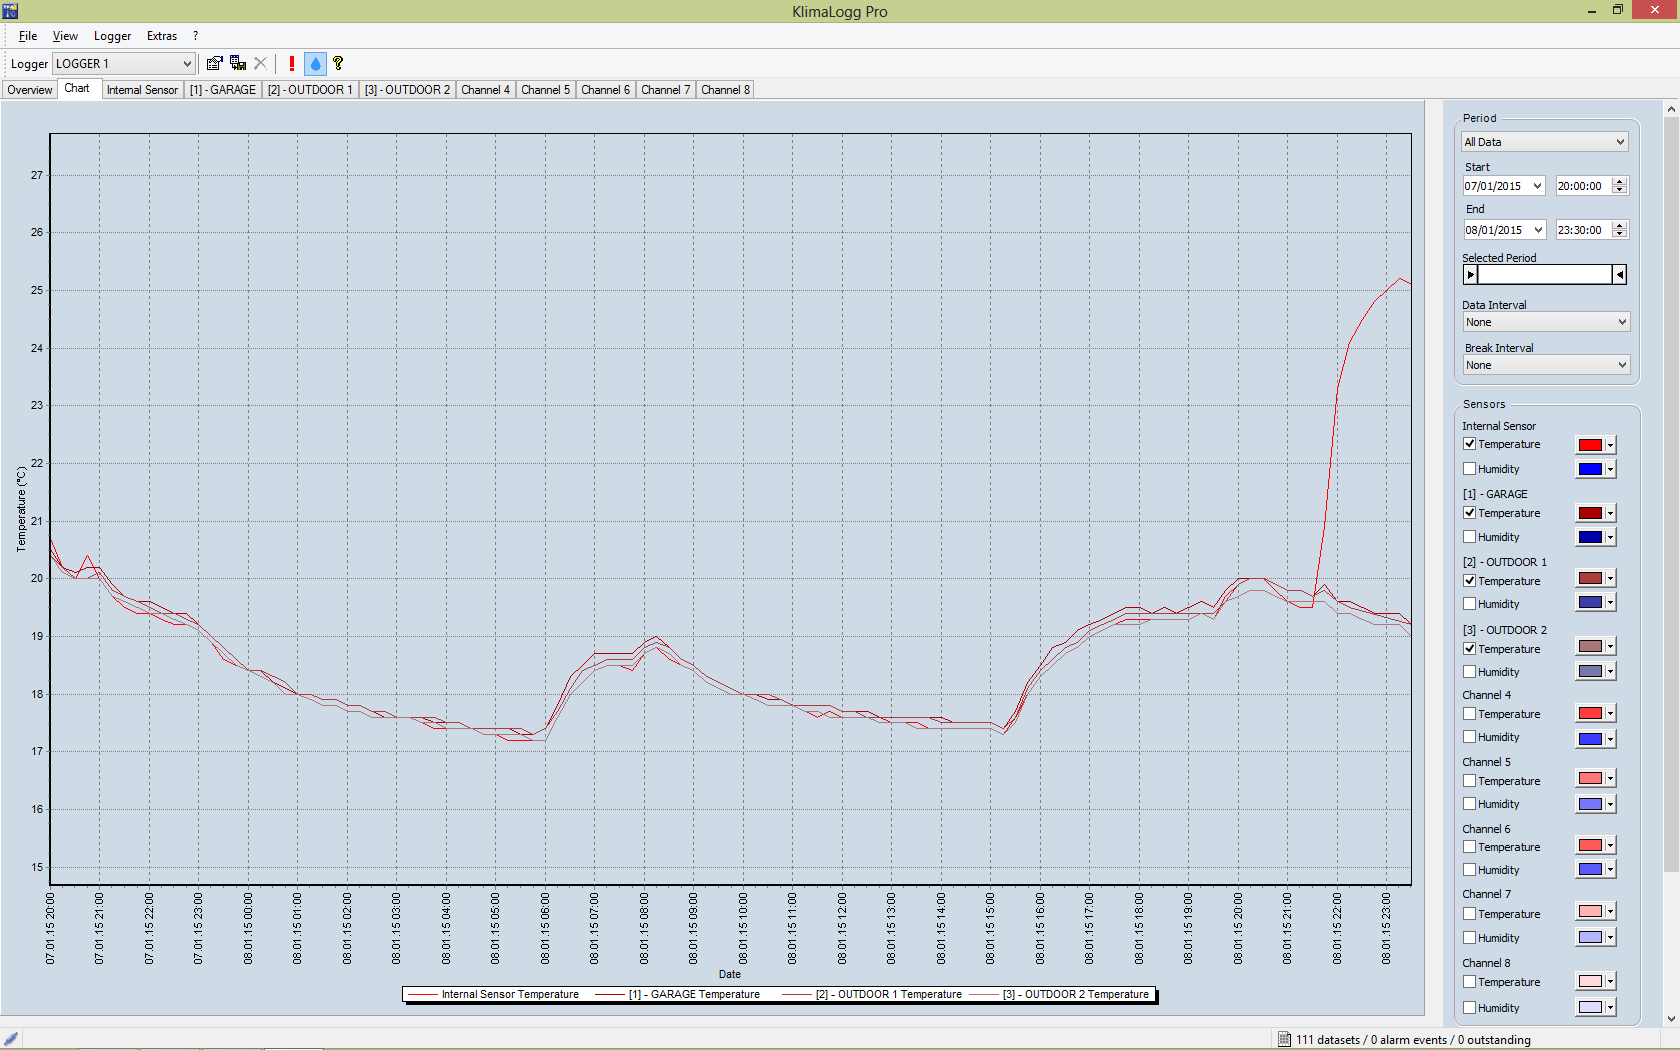Toggle the blue water drop icon

click(315, 63)
